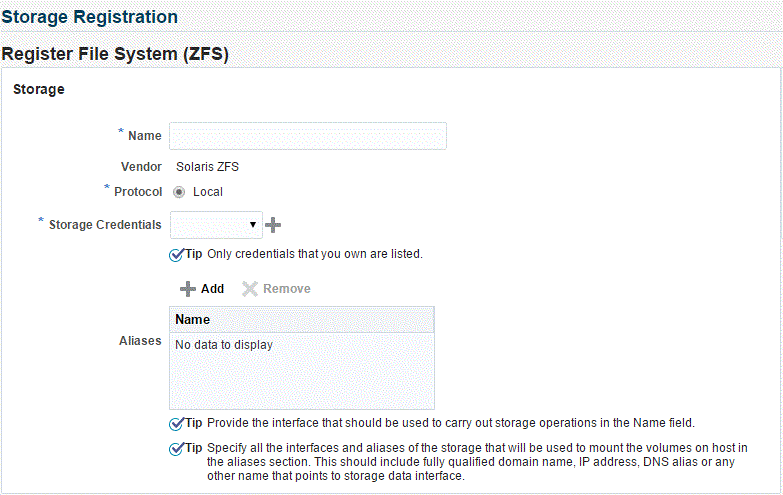This screenshot has width=783, height=495.
Task: Click the Protocol field label
Action: coord(138,191)
